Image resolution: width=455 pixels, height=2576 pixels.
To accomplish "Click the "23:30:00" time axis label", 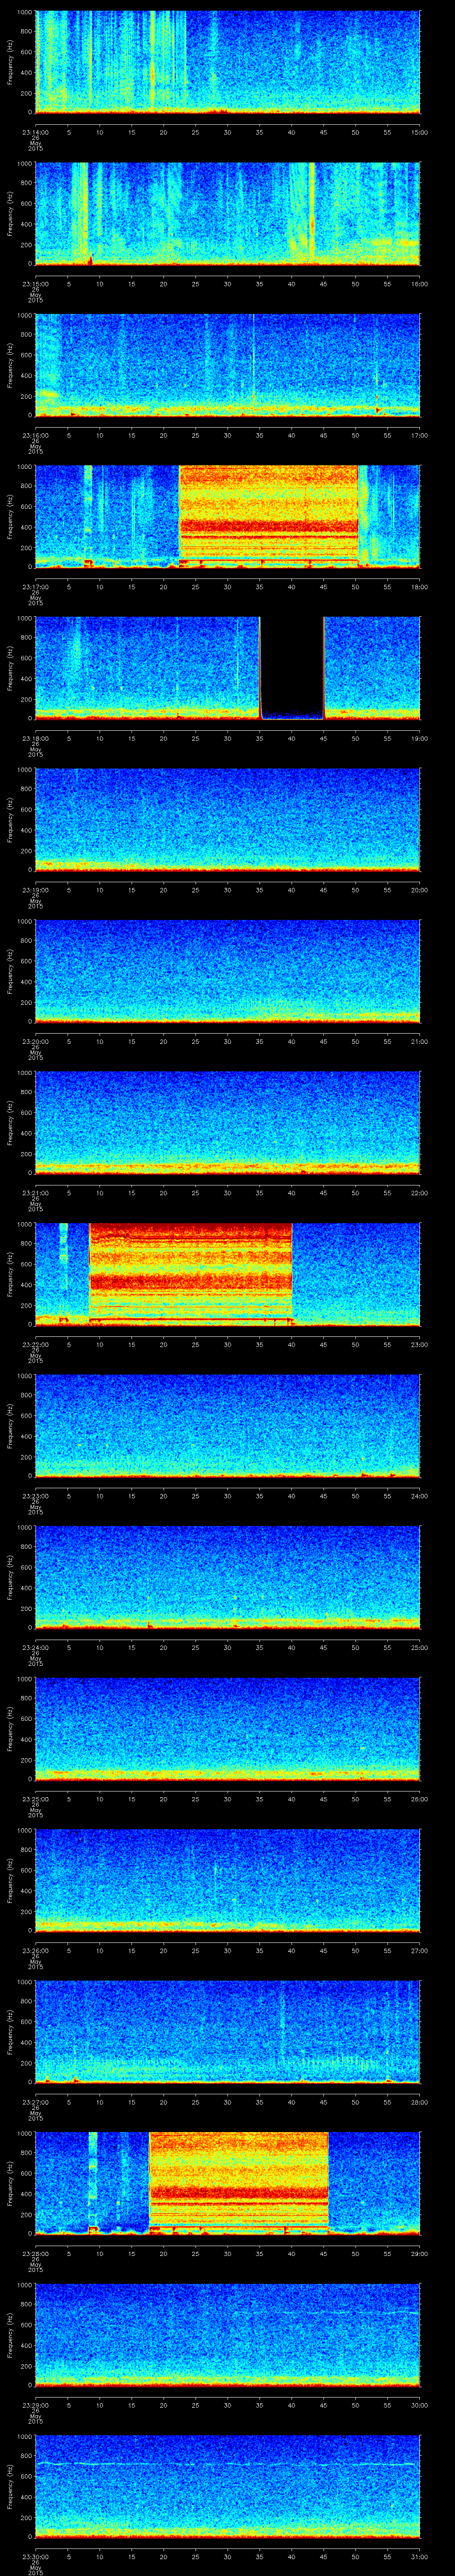I will 35,2556.
